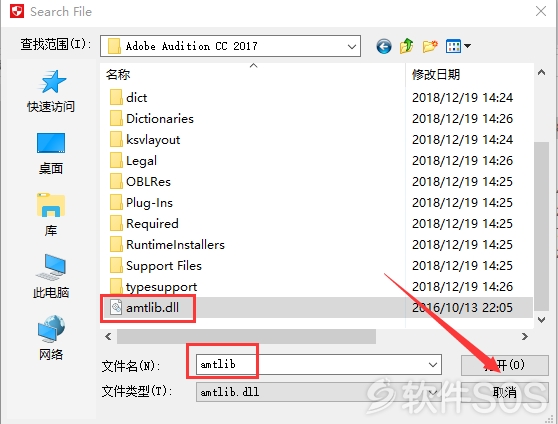
Task: Click the horizontal scrollbar right arrow
Action: pos(525,336)
